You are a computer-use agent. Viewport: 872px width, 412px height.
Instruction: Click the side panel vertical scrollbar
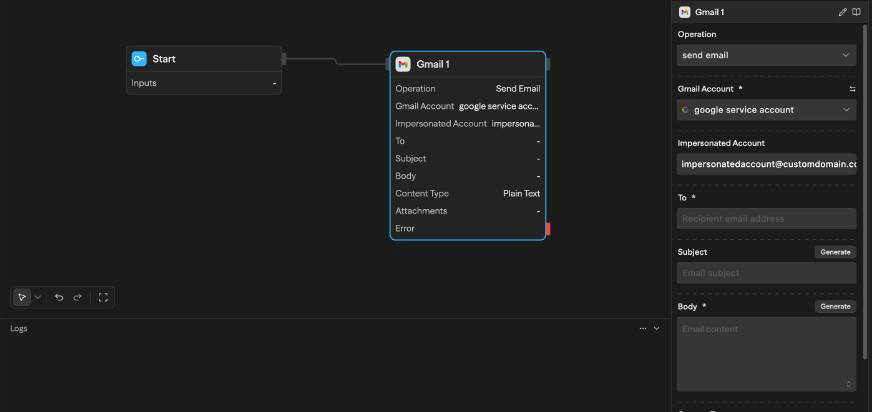coord(865,192)
